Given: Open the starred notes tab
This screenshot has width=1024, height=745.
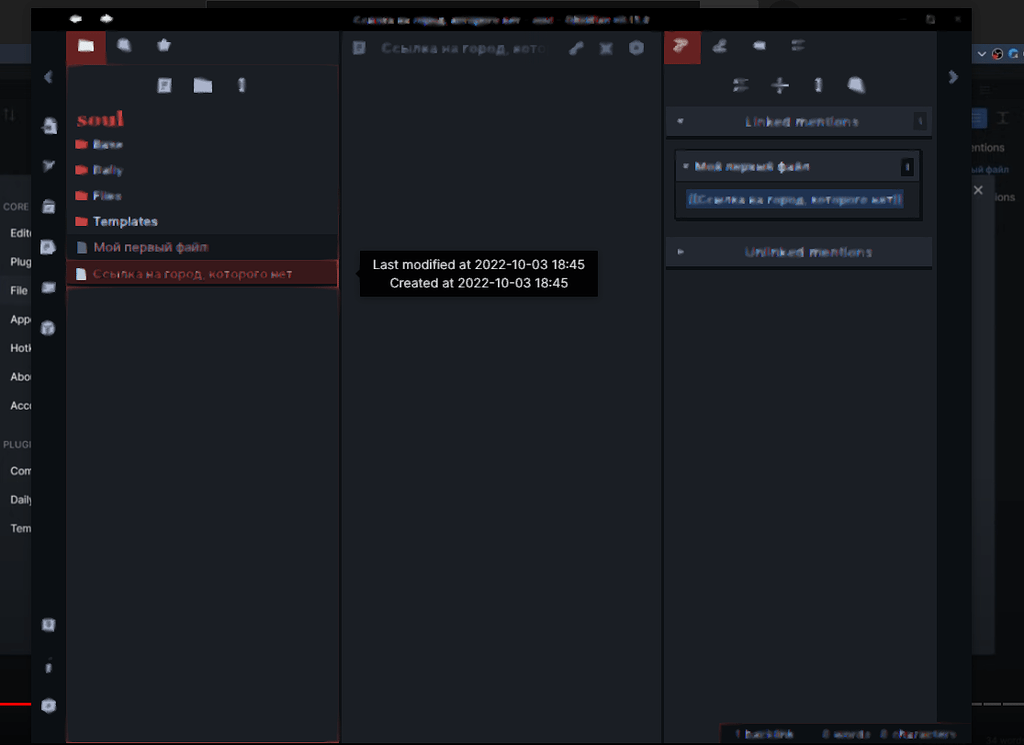Looking at the screenshot, I should click(163, 46).
